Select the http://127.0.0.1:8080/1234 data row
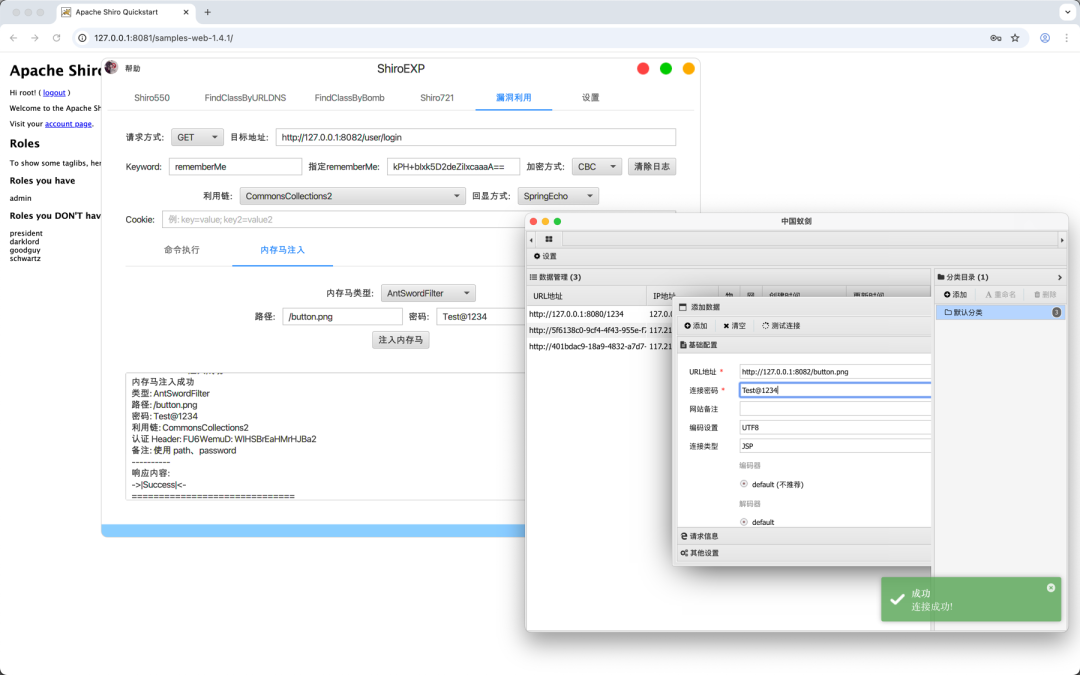Image resolution: width=1080 pixels, height=675 pixels. [x=600, y=314]
